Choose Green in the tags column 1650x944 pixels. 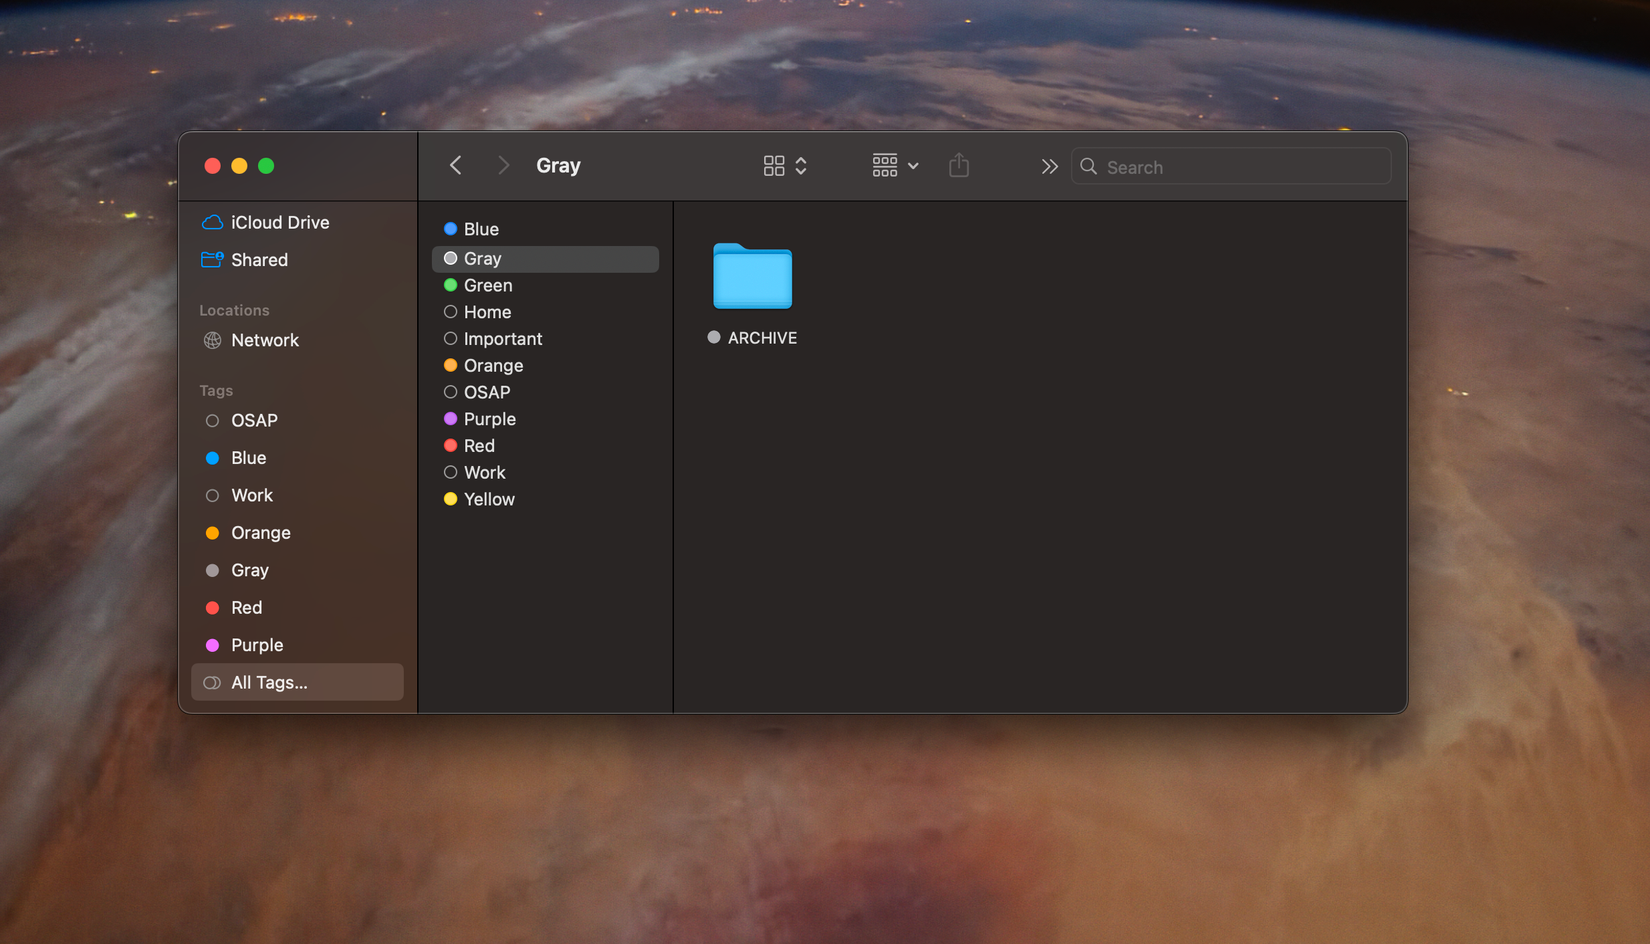pyautogui.click(x=545, y=286)
